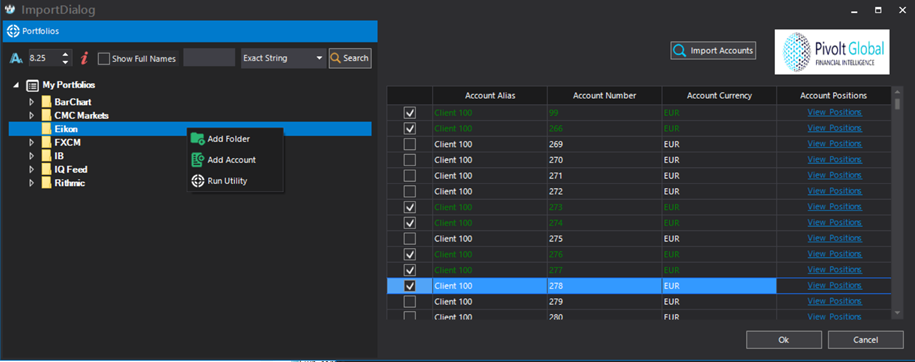The height and width of the screenshot is (362, 915).
Task: Check the account 275 row checkbox
Action: (410, 238)
